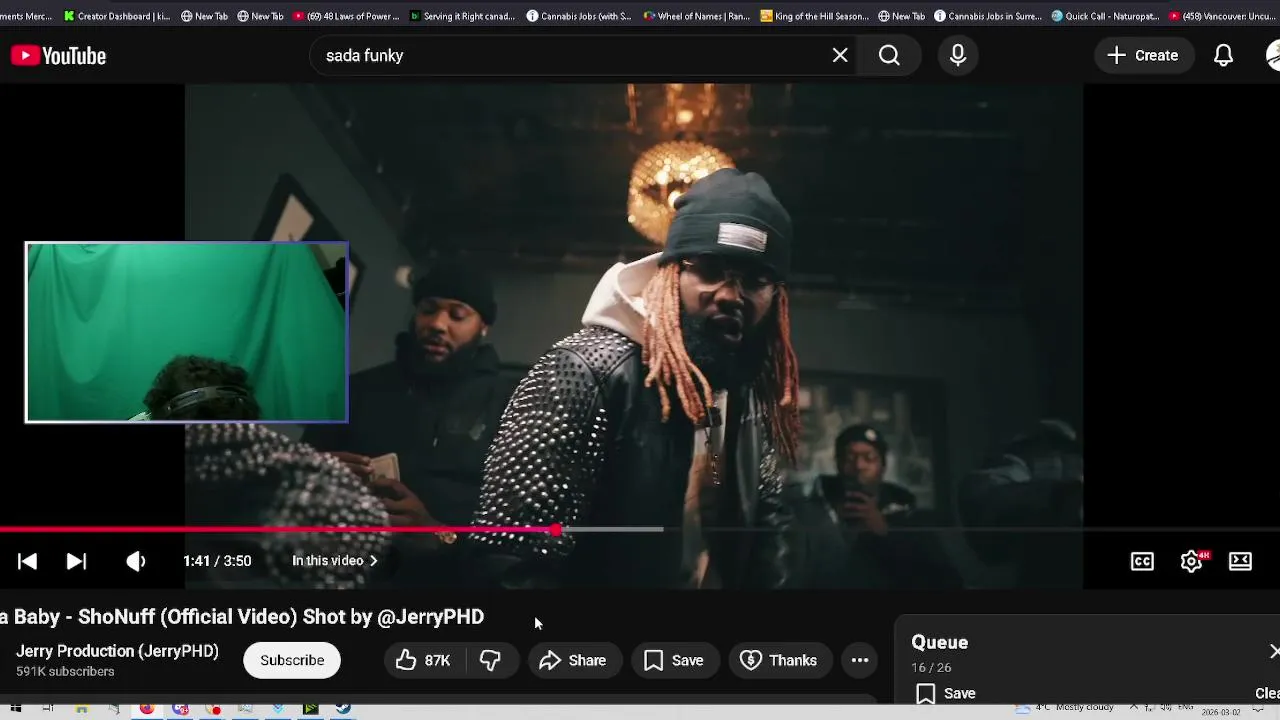Screen dimensions: 1280x720
Task: Click the red scrubber handle on the timeline
Action: (555, 529)
